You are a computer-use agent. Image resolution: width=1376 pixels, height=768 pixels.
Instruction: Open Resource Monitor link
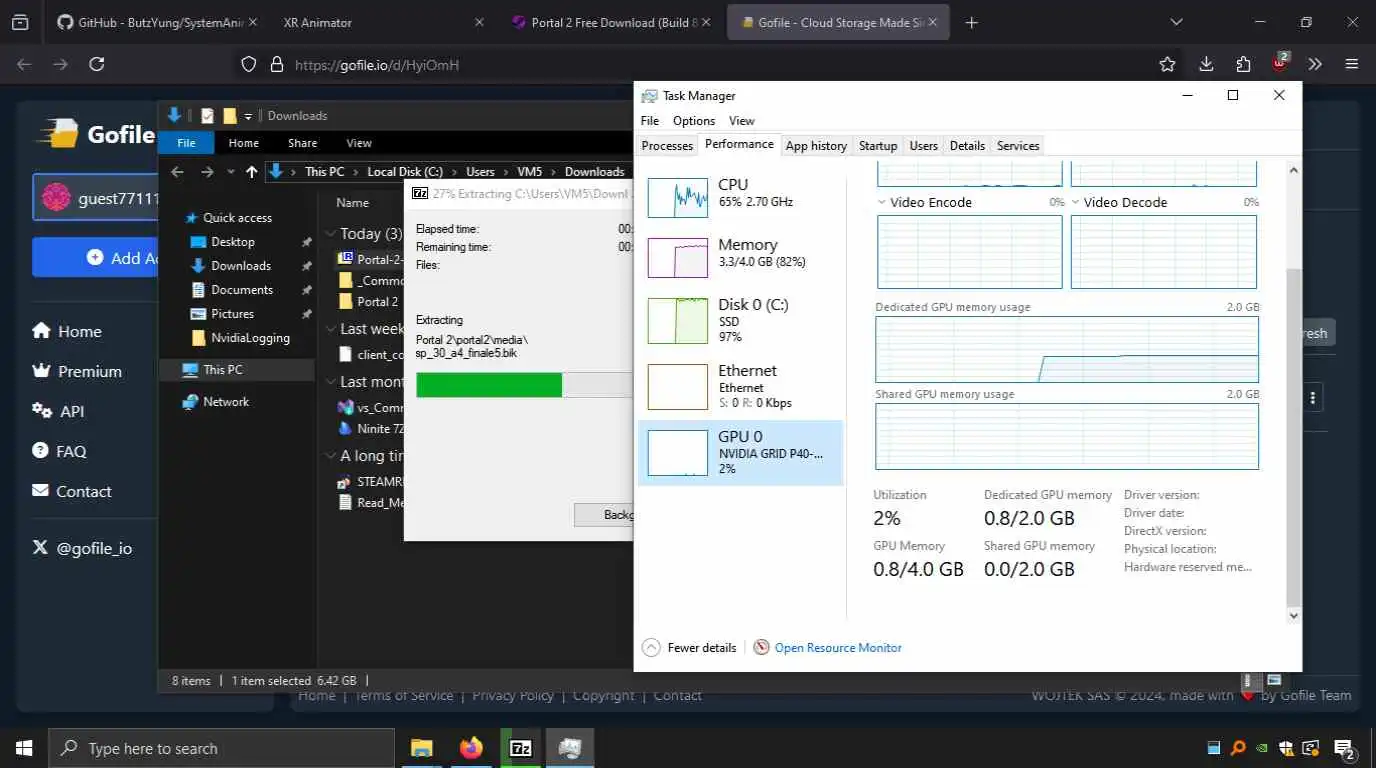coord(838,648)
